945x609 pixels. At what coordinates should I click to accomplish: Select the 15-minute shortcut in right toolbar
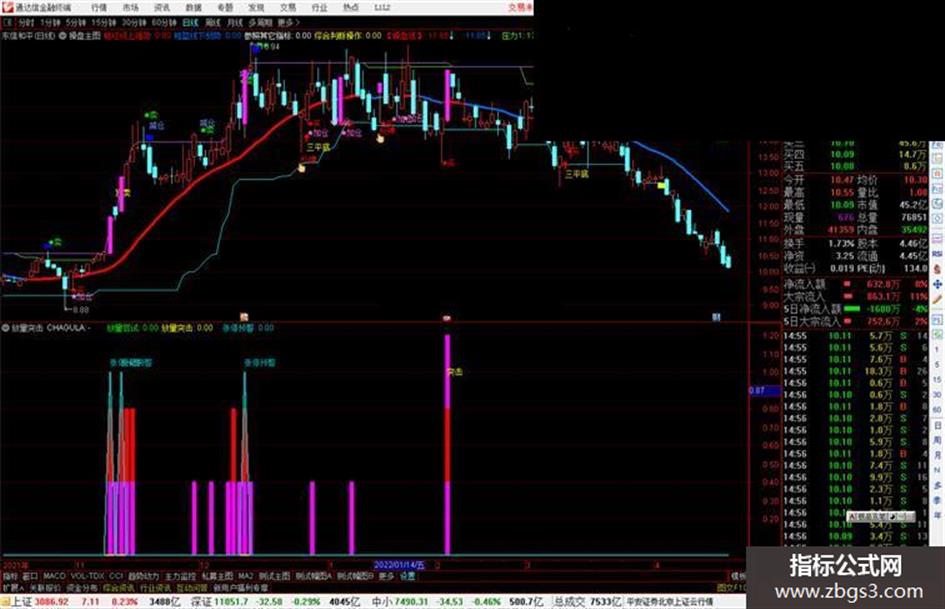[x=937, y=380]
